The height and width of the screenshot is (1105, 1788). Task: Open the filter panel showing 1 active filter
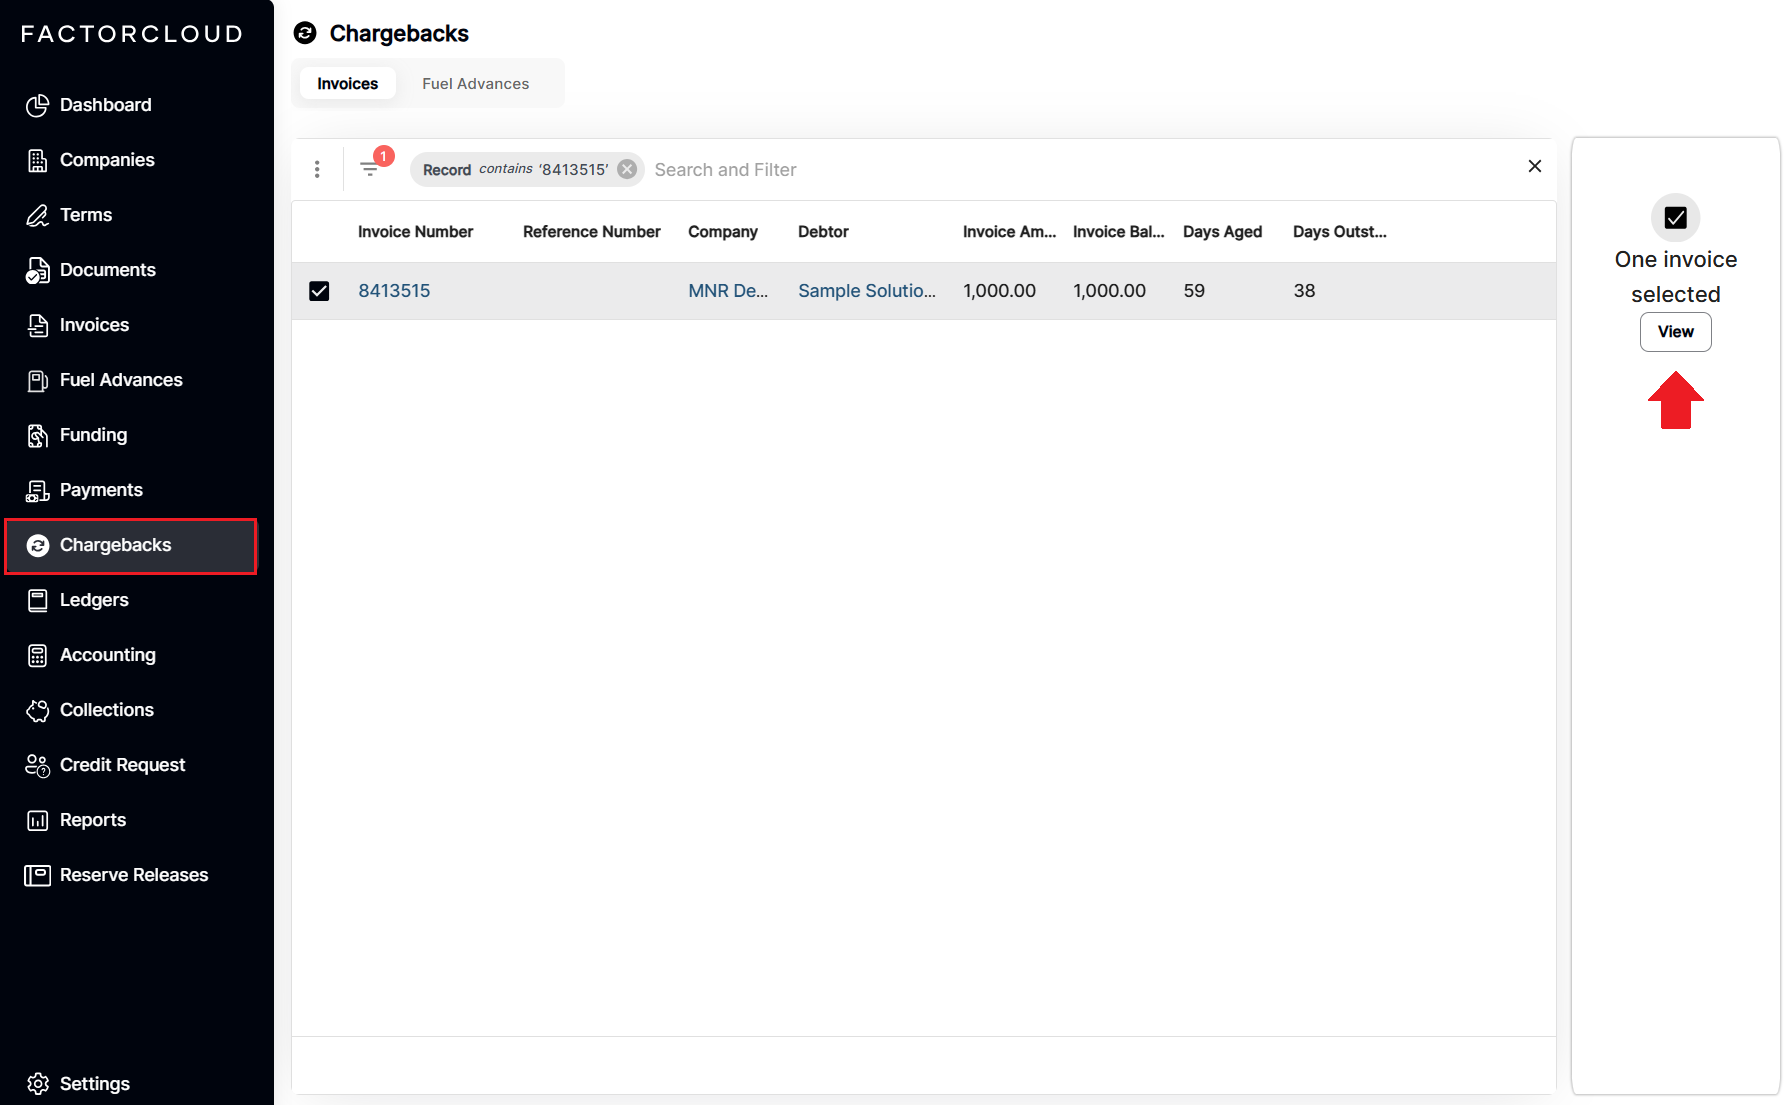pos(373,168)
